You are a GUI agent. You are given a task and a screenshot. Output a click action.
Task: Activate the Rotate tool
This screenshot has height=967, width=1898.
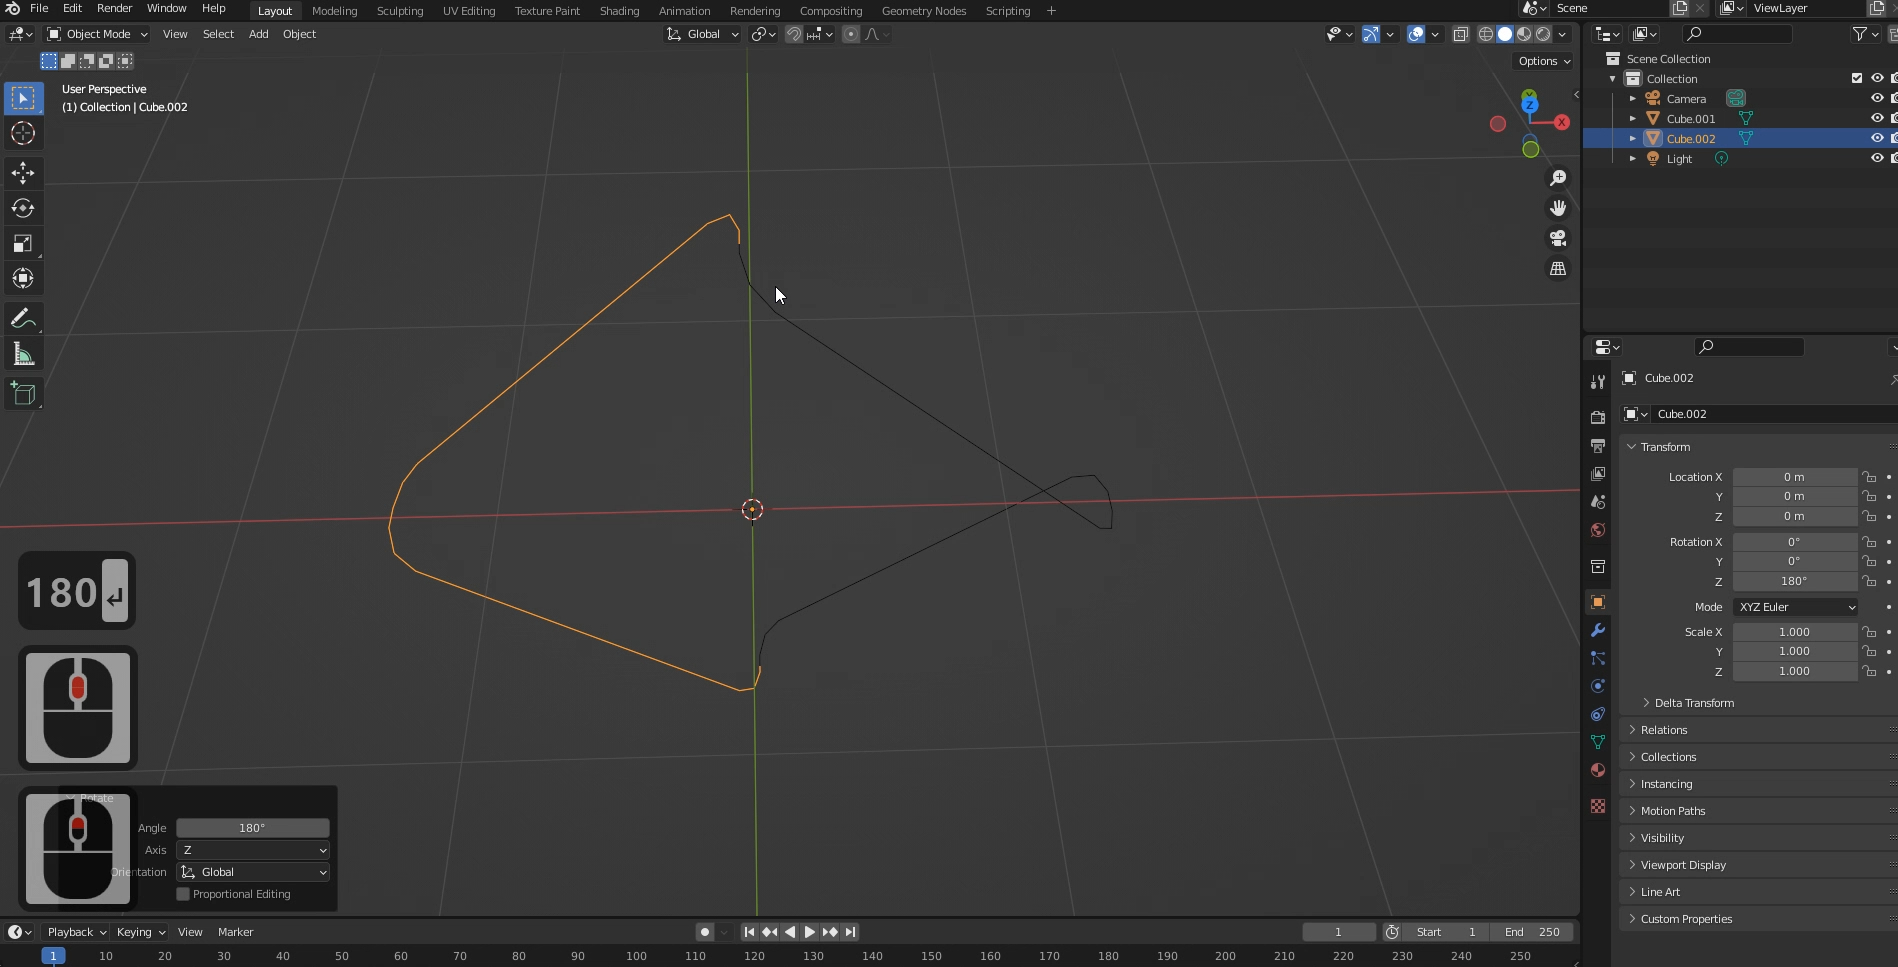[23, 208]
